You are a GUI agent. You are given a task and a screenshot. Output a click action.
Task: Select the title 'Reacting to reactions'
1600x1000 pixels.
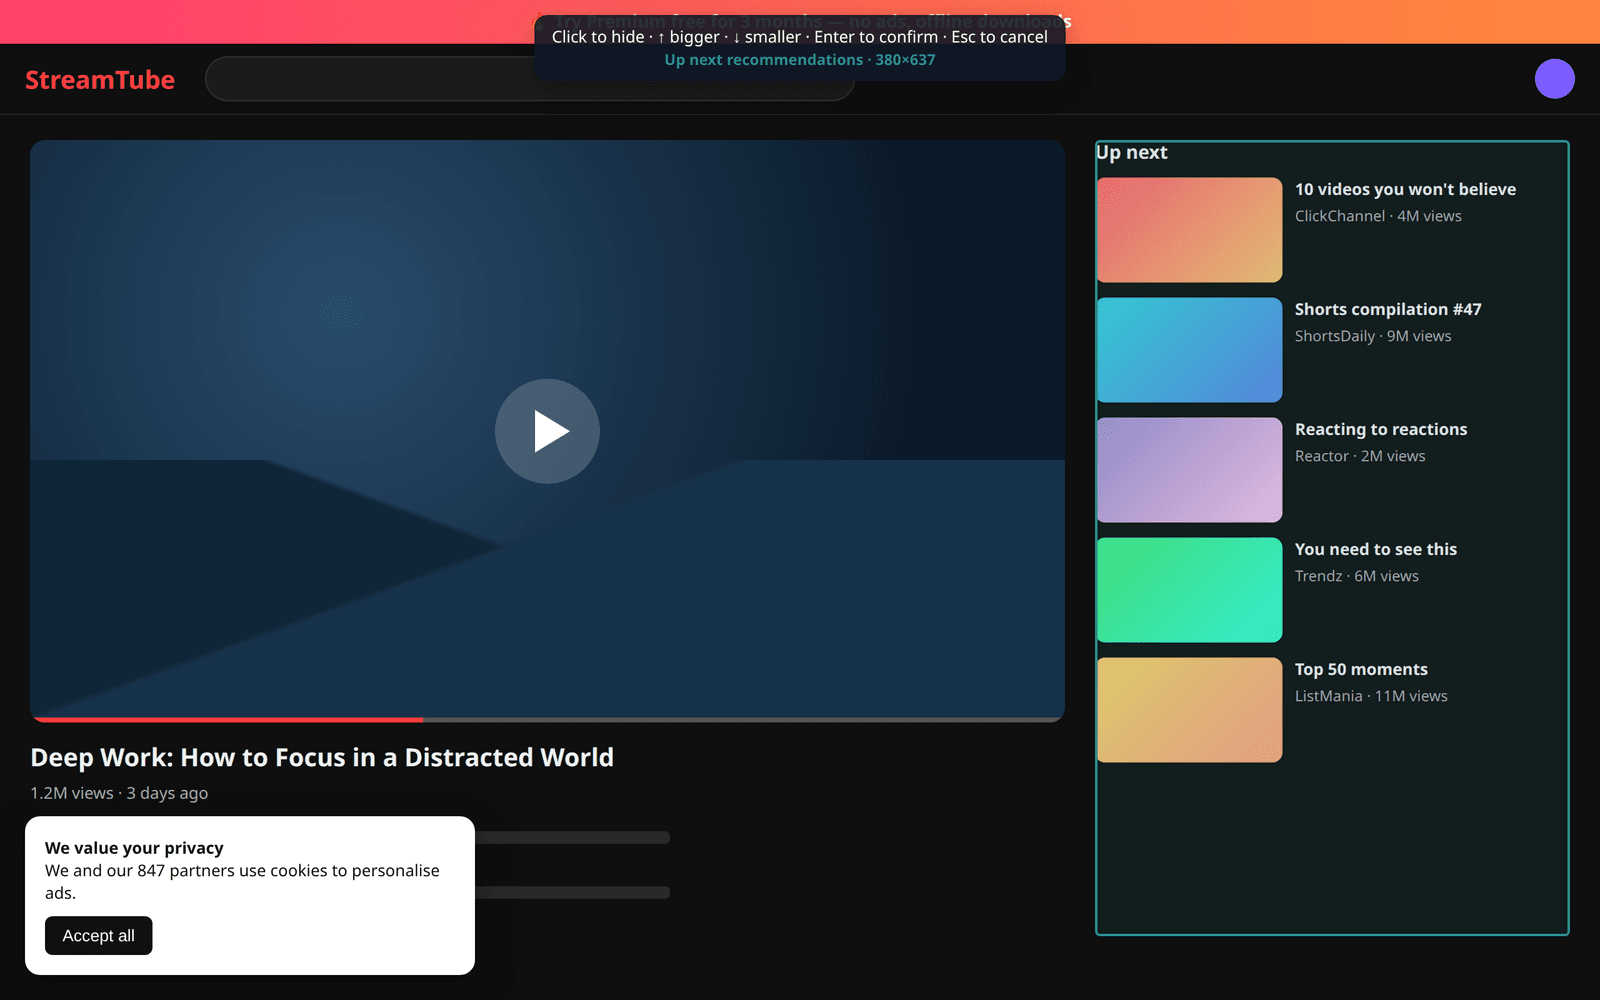1381,429
